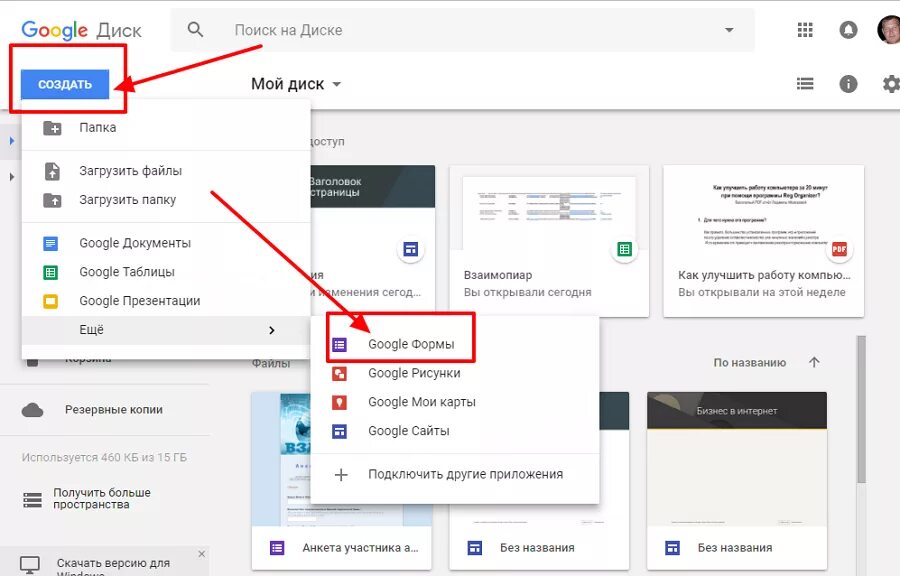Click Скачать версию для Windows link

click(113, 567)
